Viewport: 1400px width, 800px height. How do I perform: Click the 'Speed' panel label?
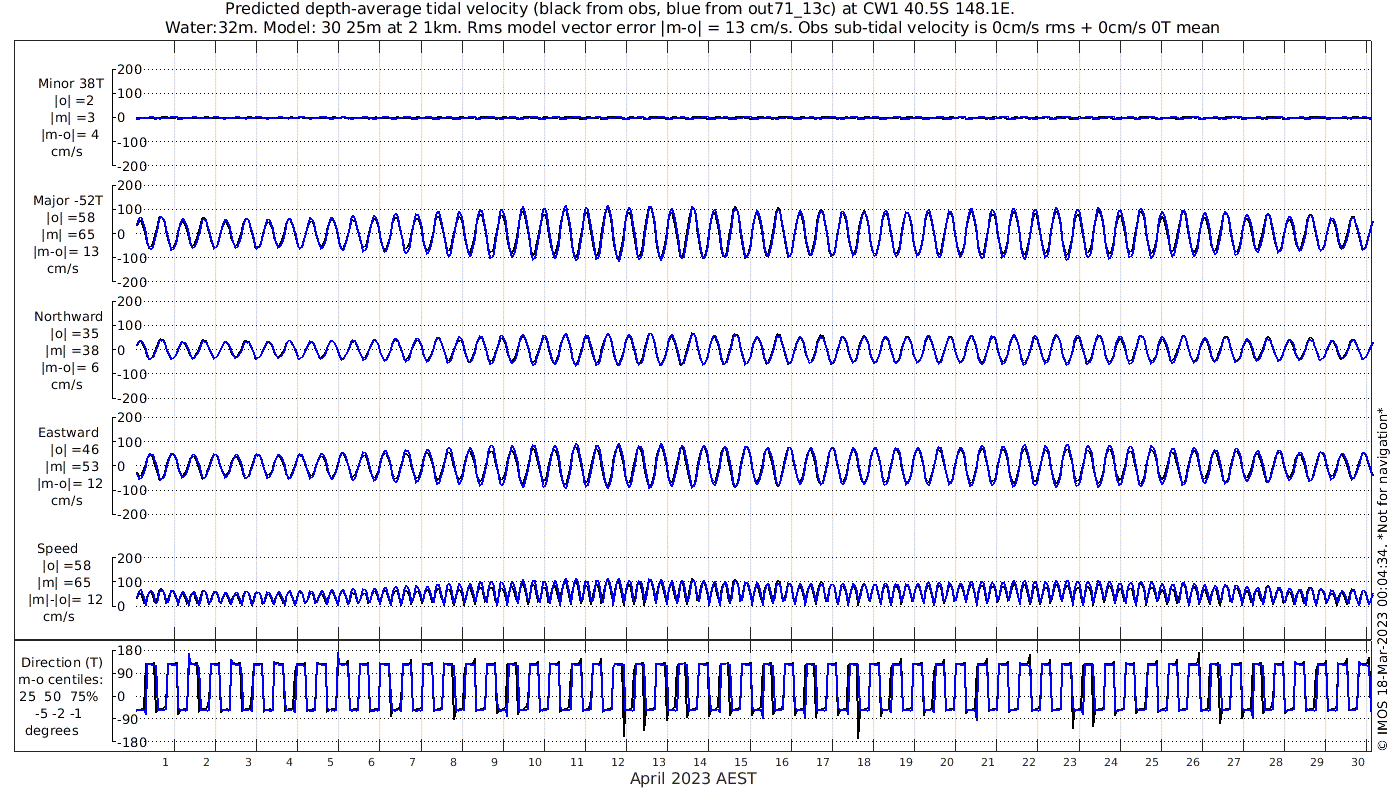point(57,548)
